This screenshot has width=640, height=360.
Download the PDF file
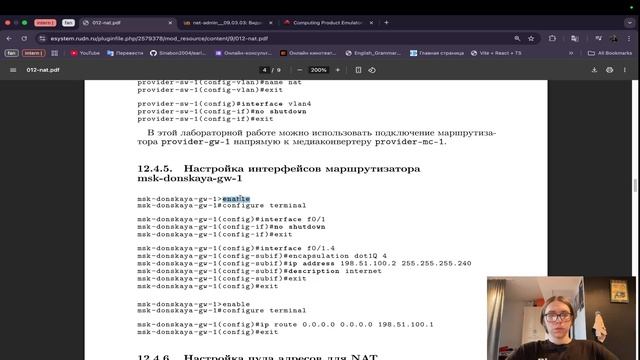[x=594, y=70]
